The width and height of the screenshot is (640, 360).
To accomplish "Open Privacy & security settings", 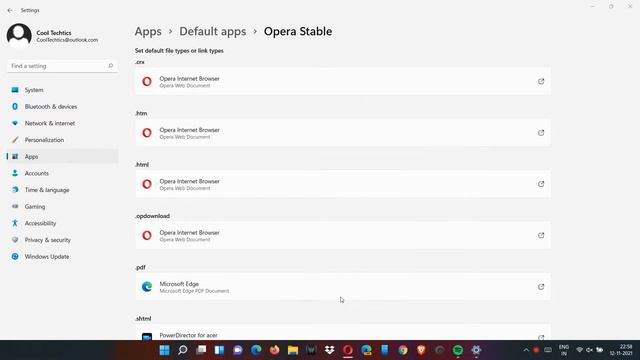I will (x=62, y=240).
